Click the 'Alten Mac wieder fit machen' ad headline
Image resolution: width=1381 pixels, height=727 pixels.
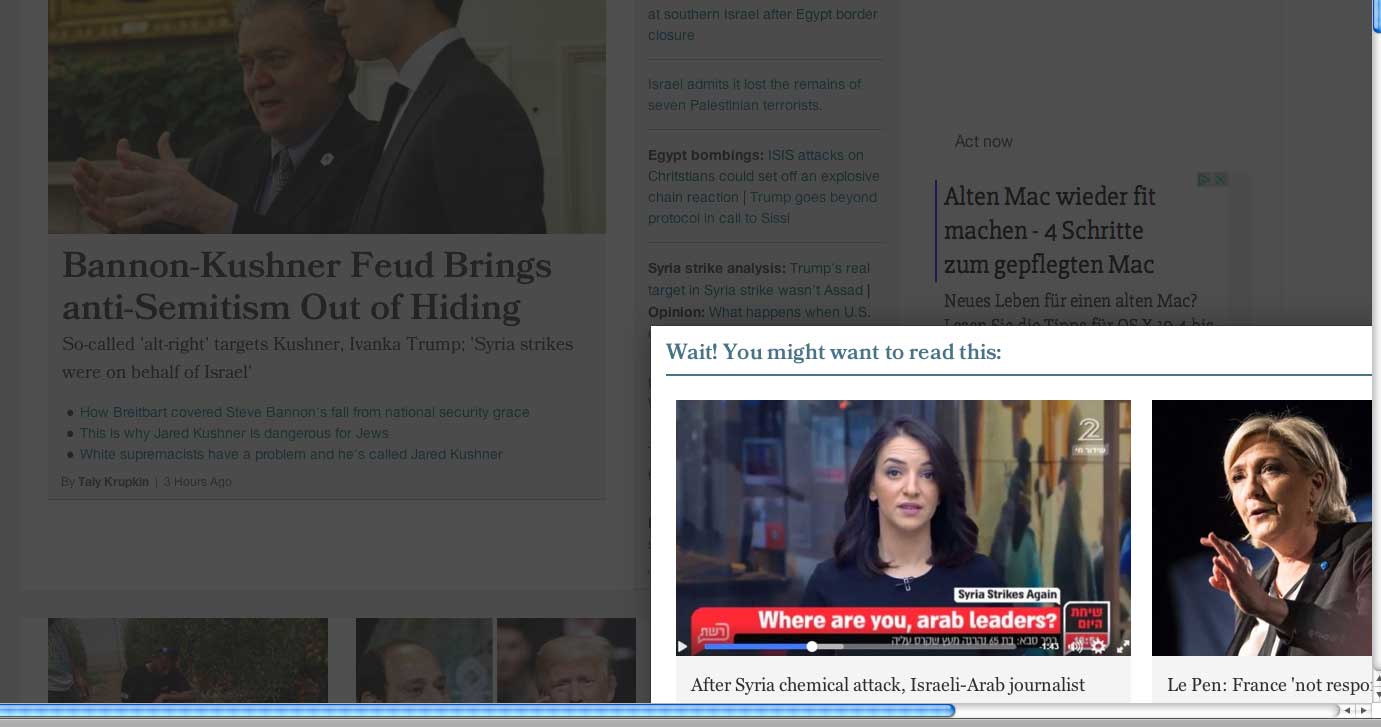[x=1049, y=230]
